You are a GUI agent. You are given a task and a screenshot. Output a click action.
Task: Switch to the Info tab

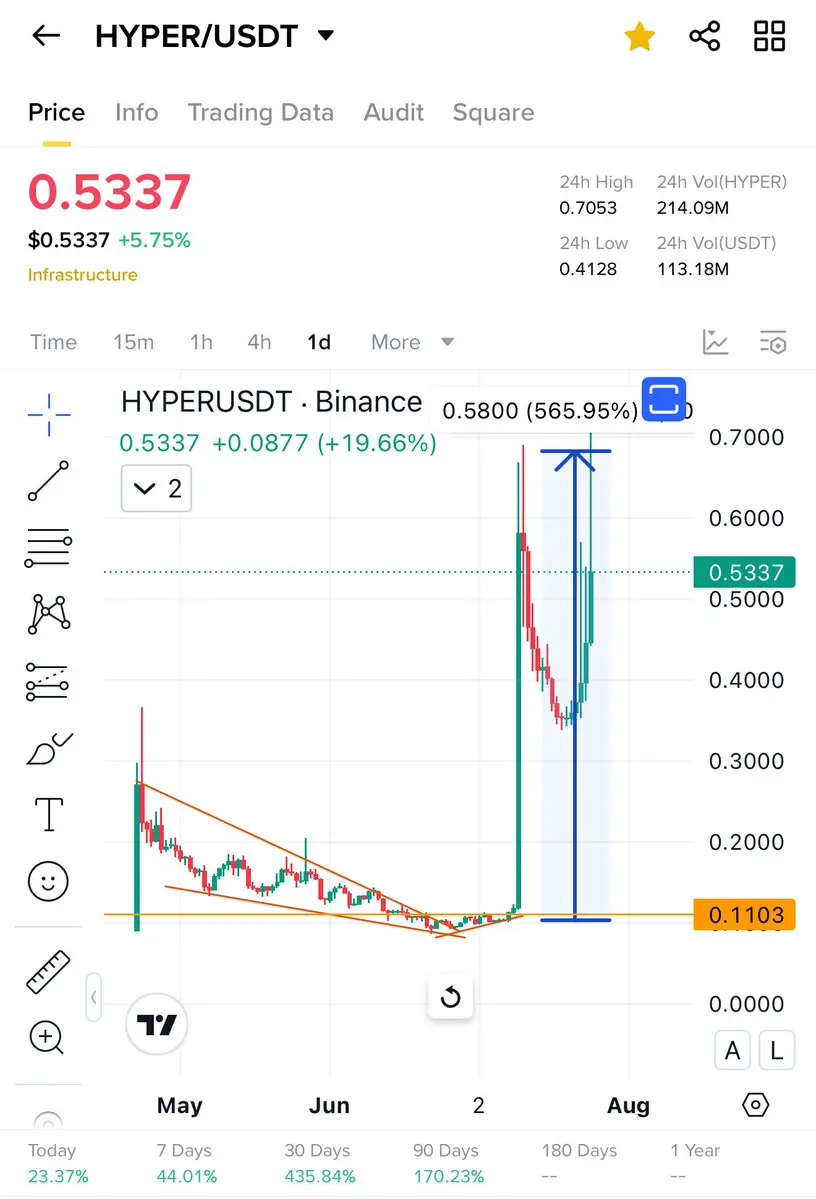tap(137, 112)
